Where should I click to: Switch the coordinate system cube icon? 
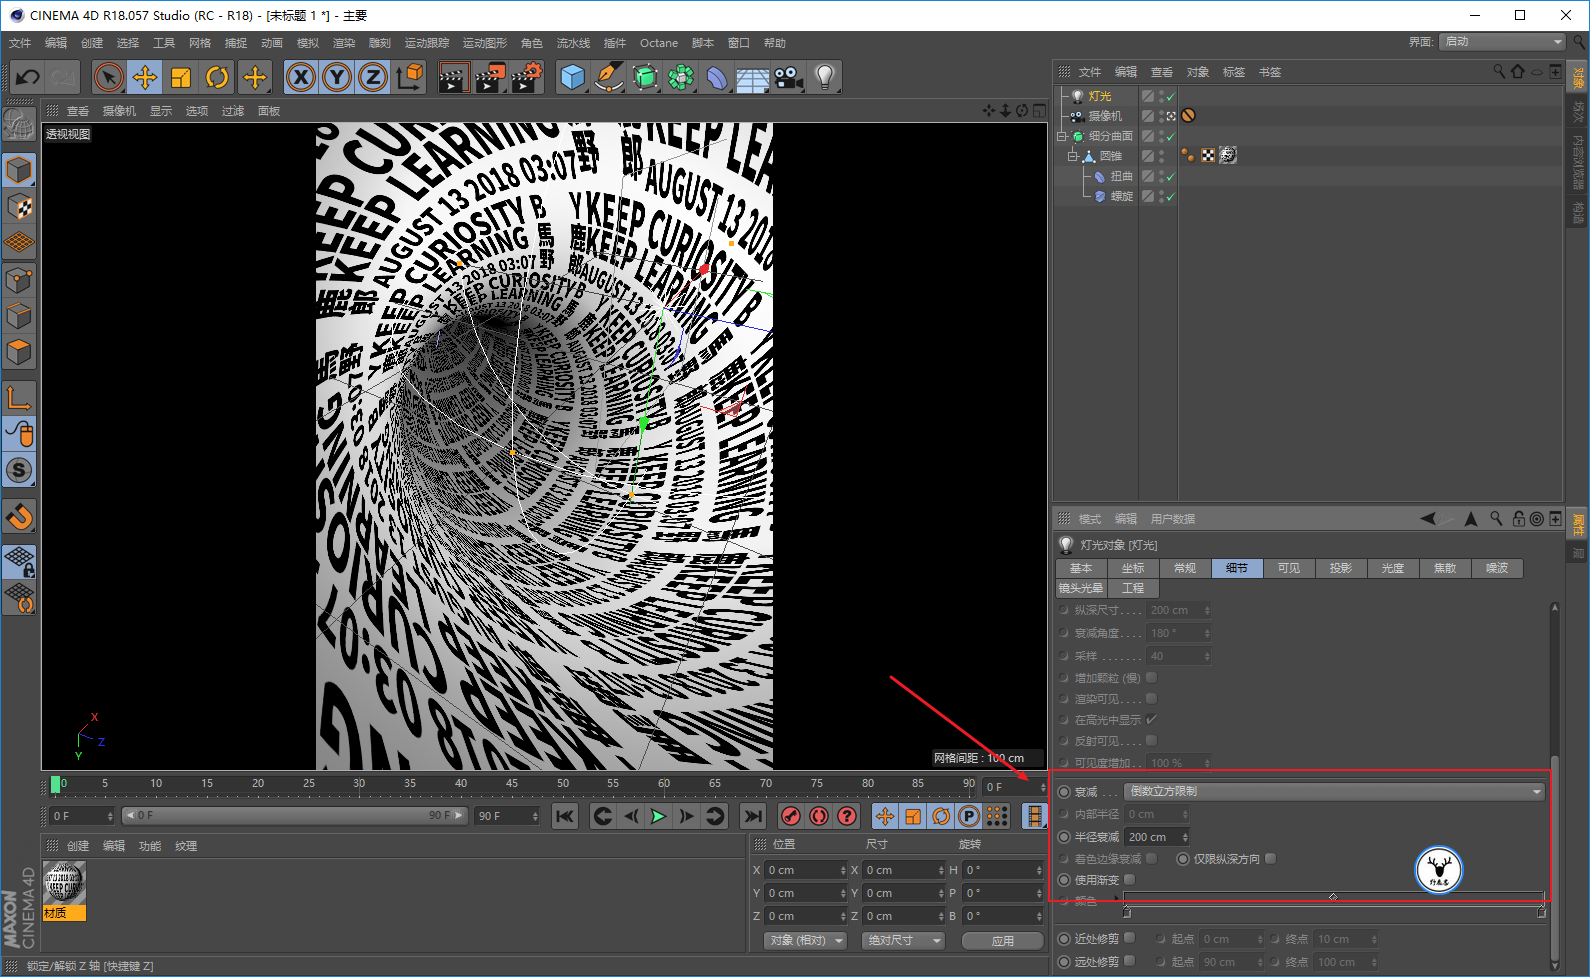coord(409,77)
